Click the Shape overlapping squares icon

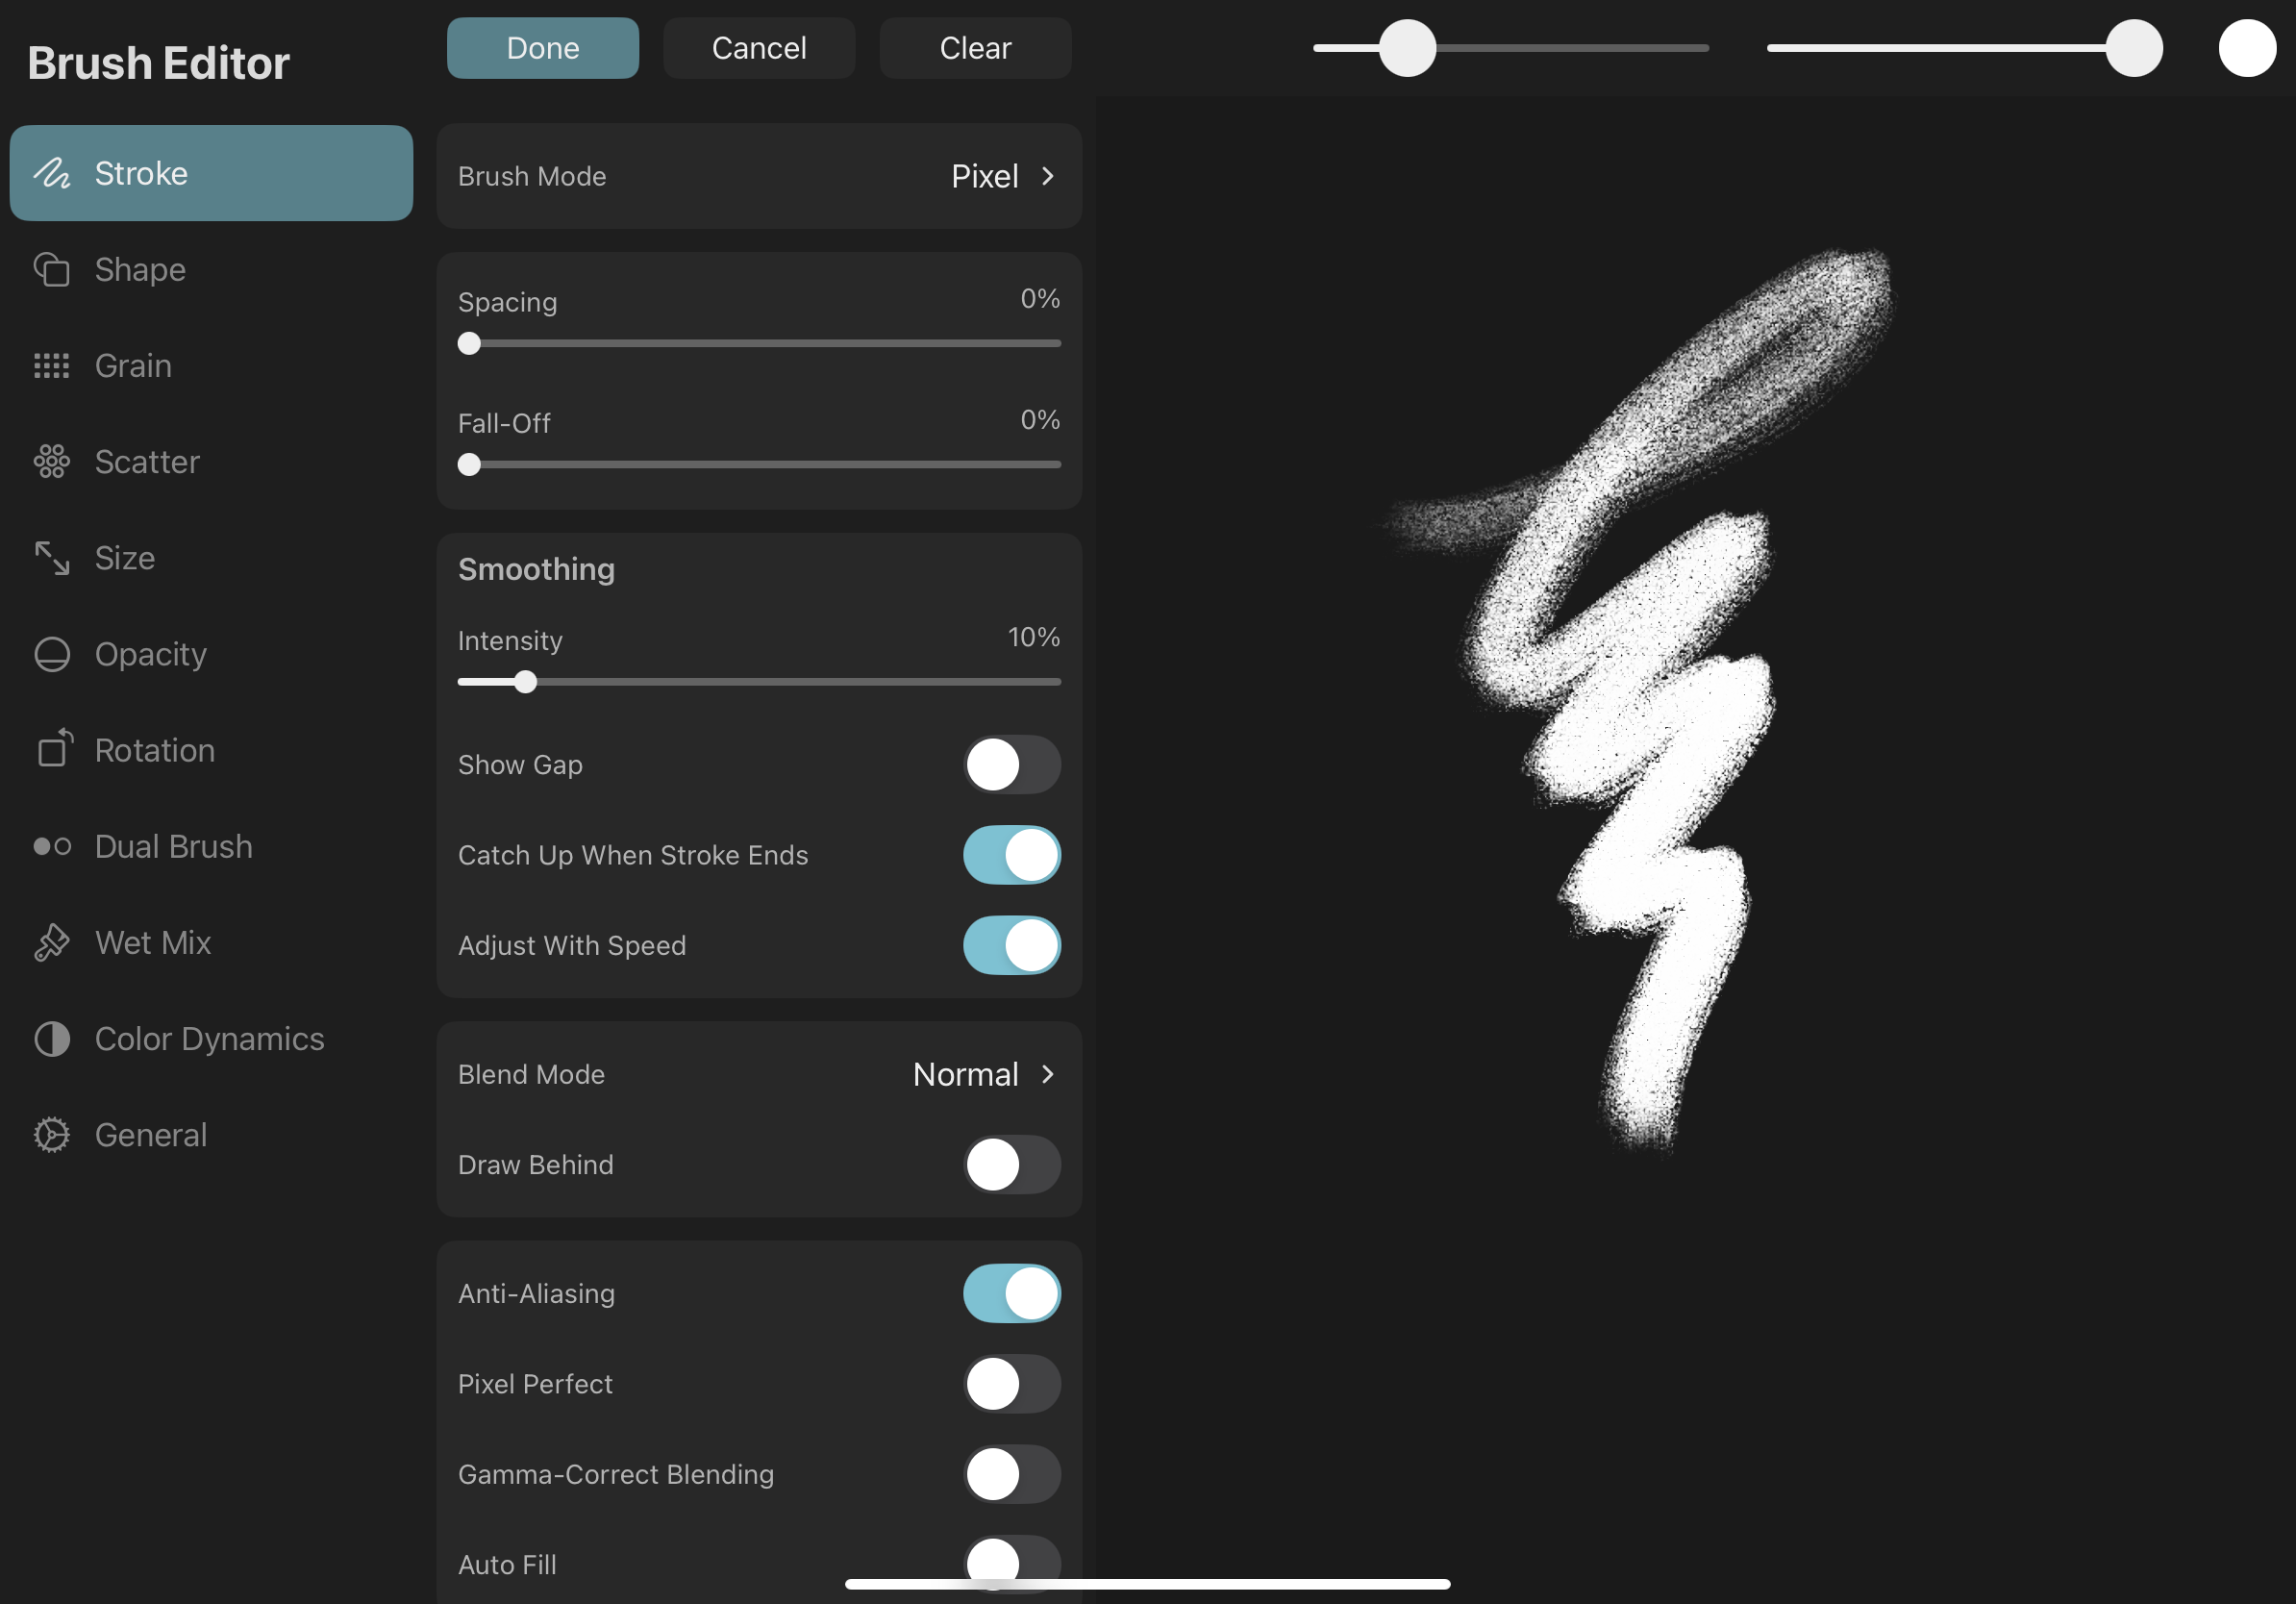(x=52, y=269)
